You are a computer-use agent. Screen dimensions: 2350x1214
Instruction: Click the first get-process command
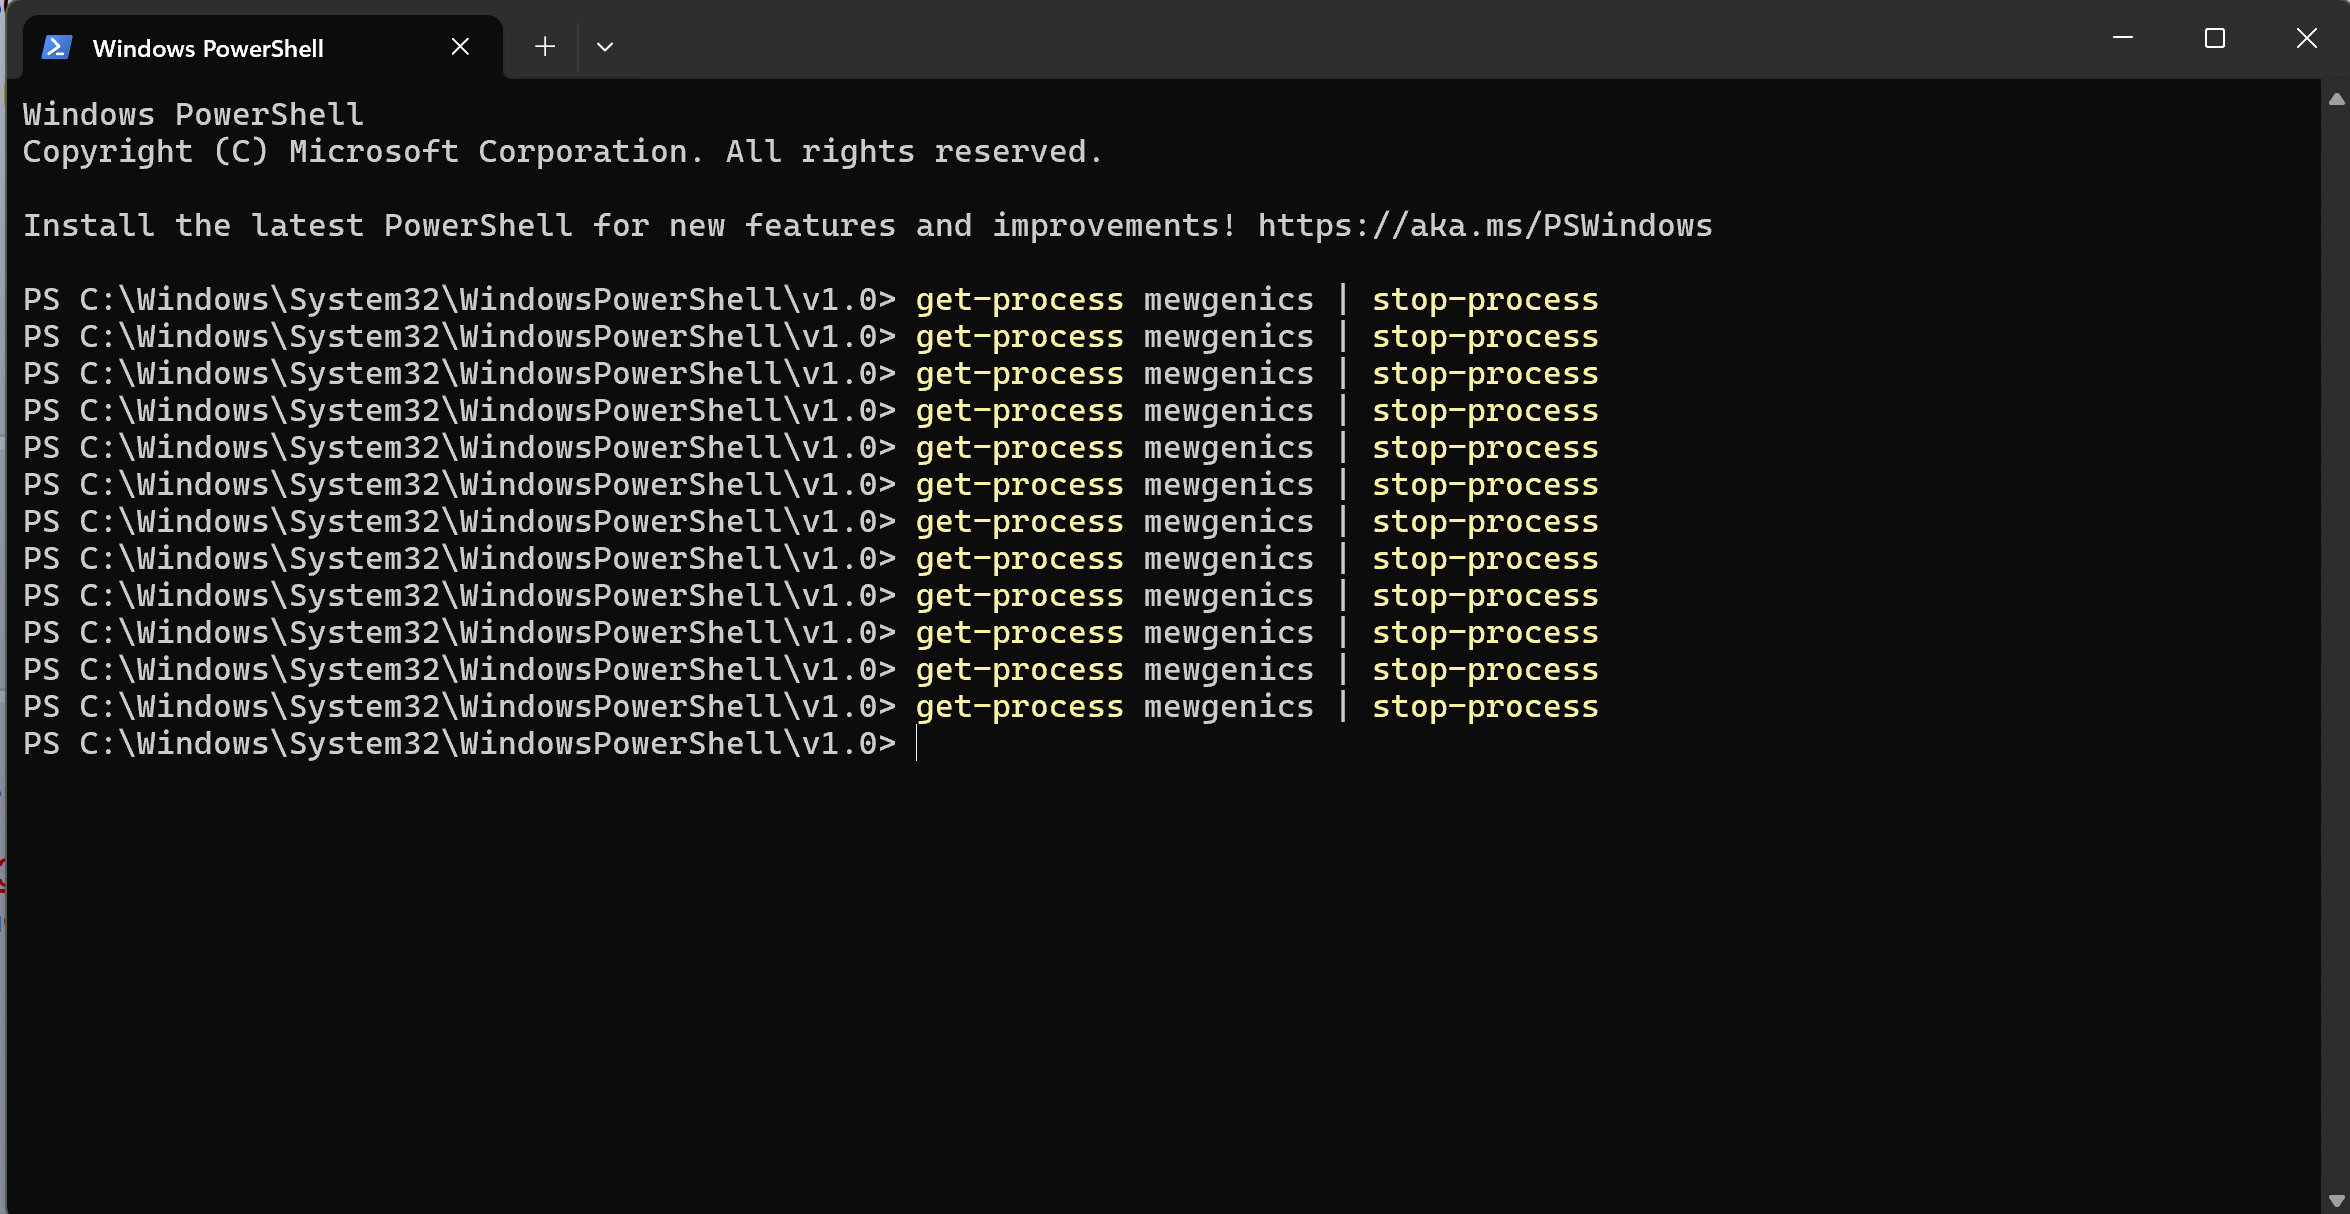[1019, 300]
